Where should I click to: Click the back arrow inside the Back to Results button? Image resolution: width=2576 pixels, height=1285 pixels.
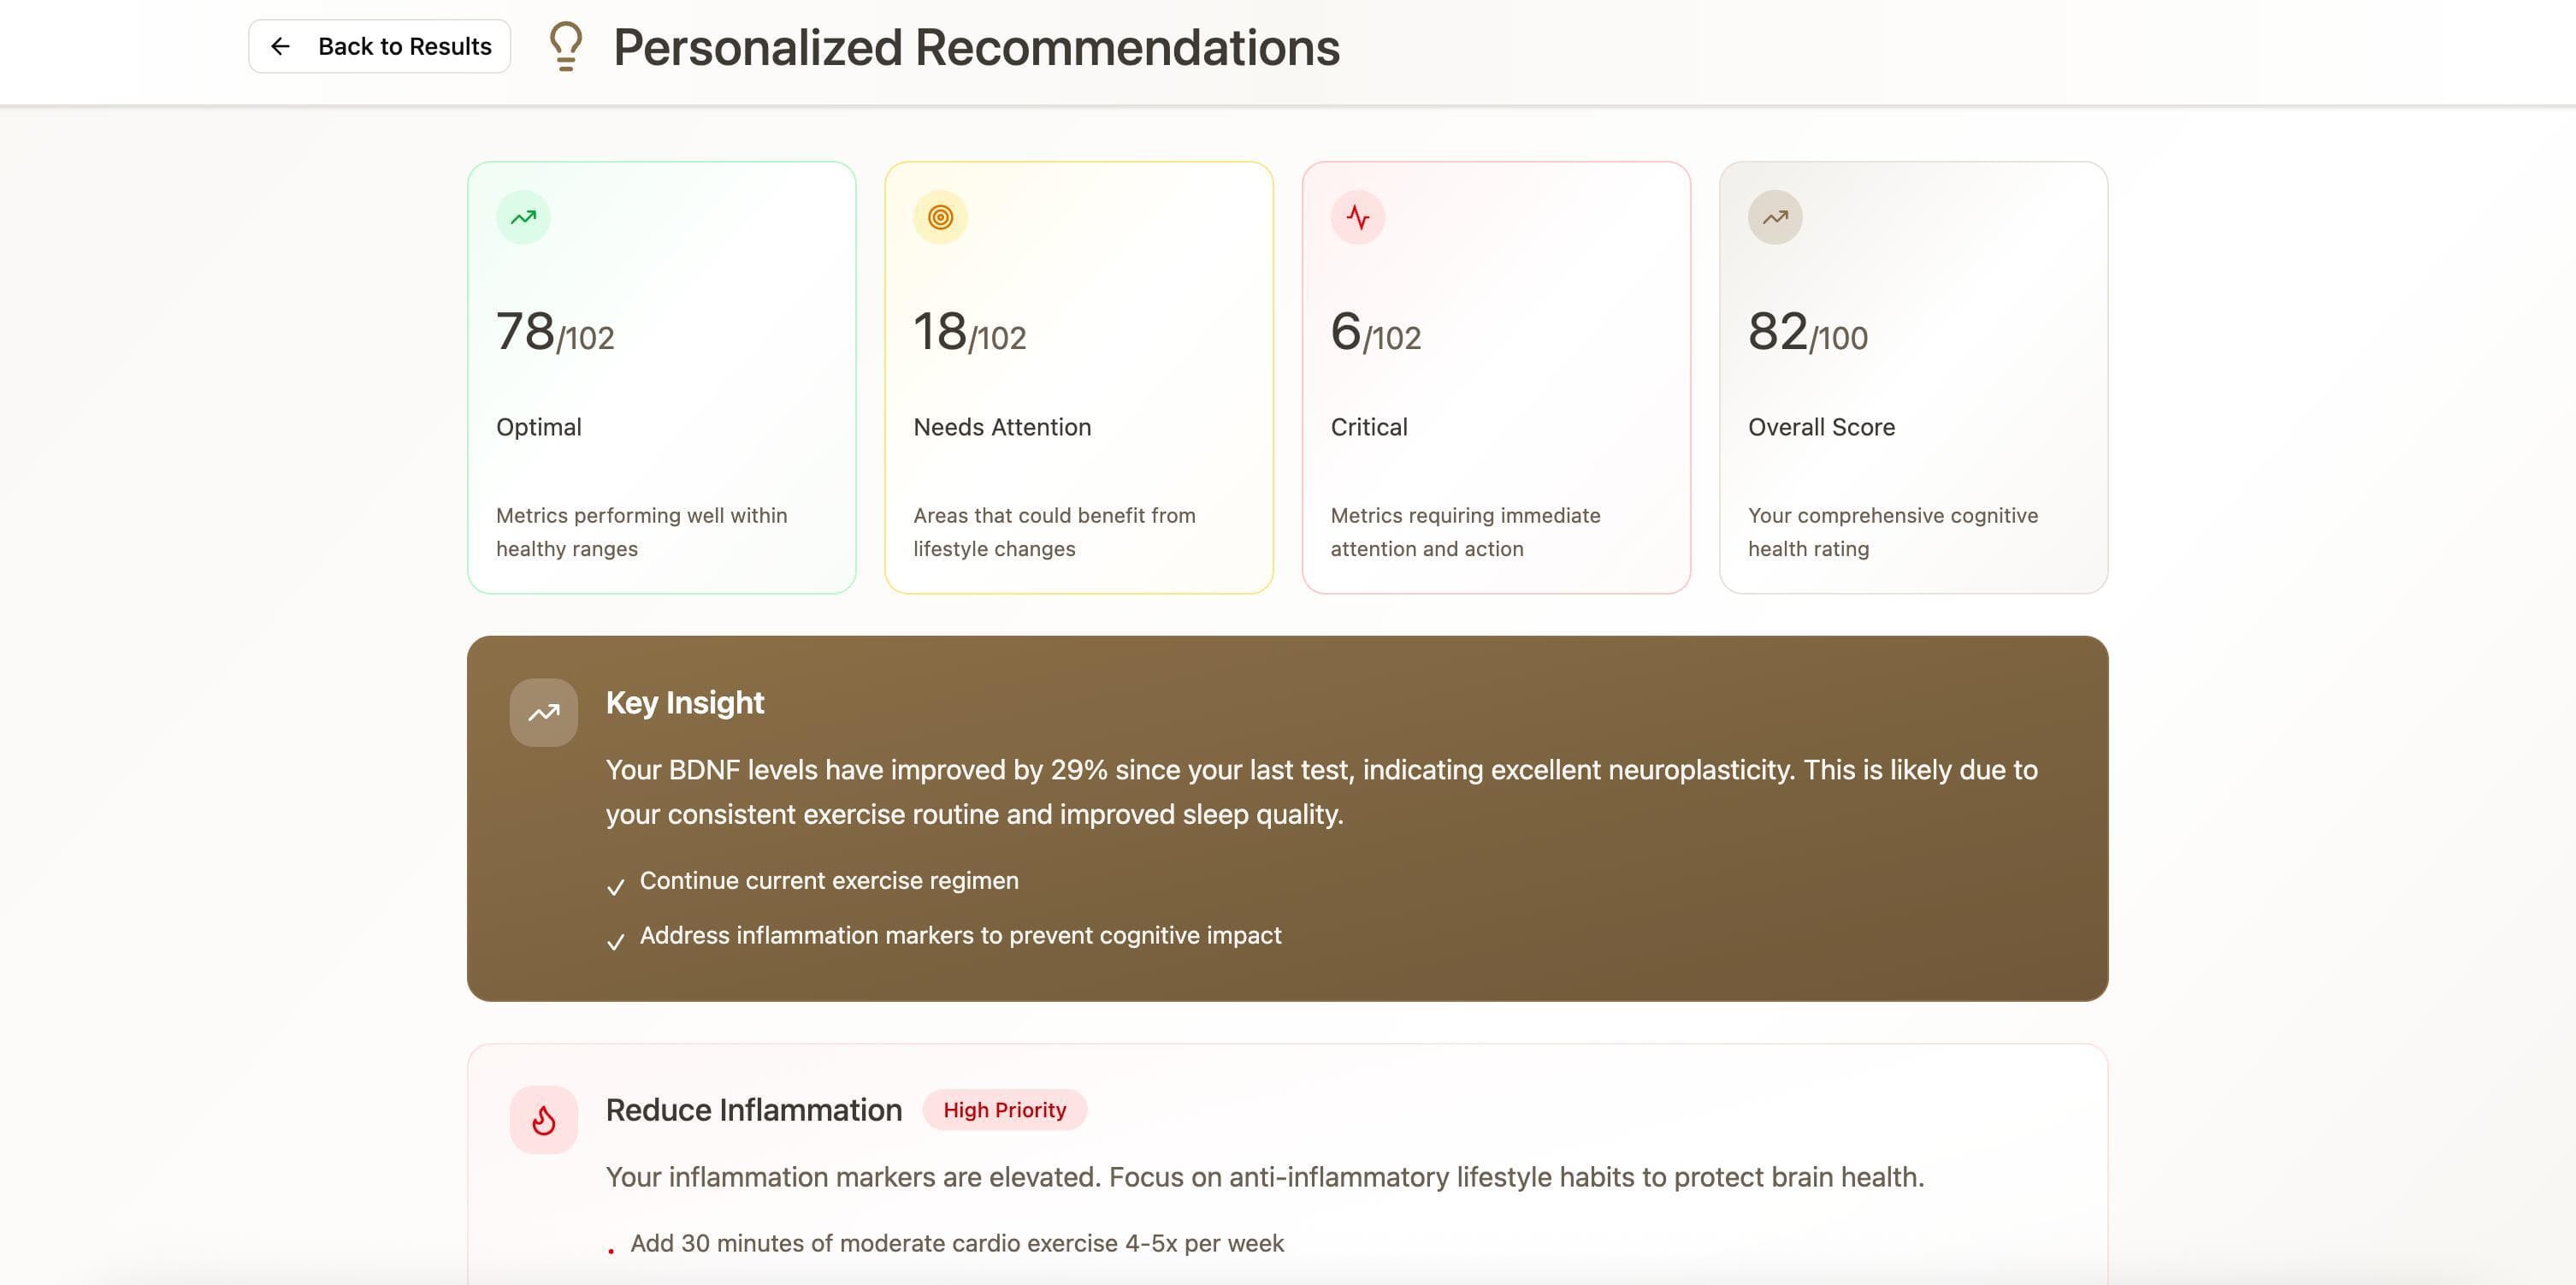pyautogui.click(x=281, y=46)
